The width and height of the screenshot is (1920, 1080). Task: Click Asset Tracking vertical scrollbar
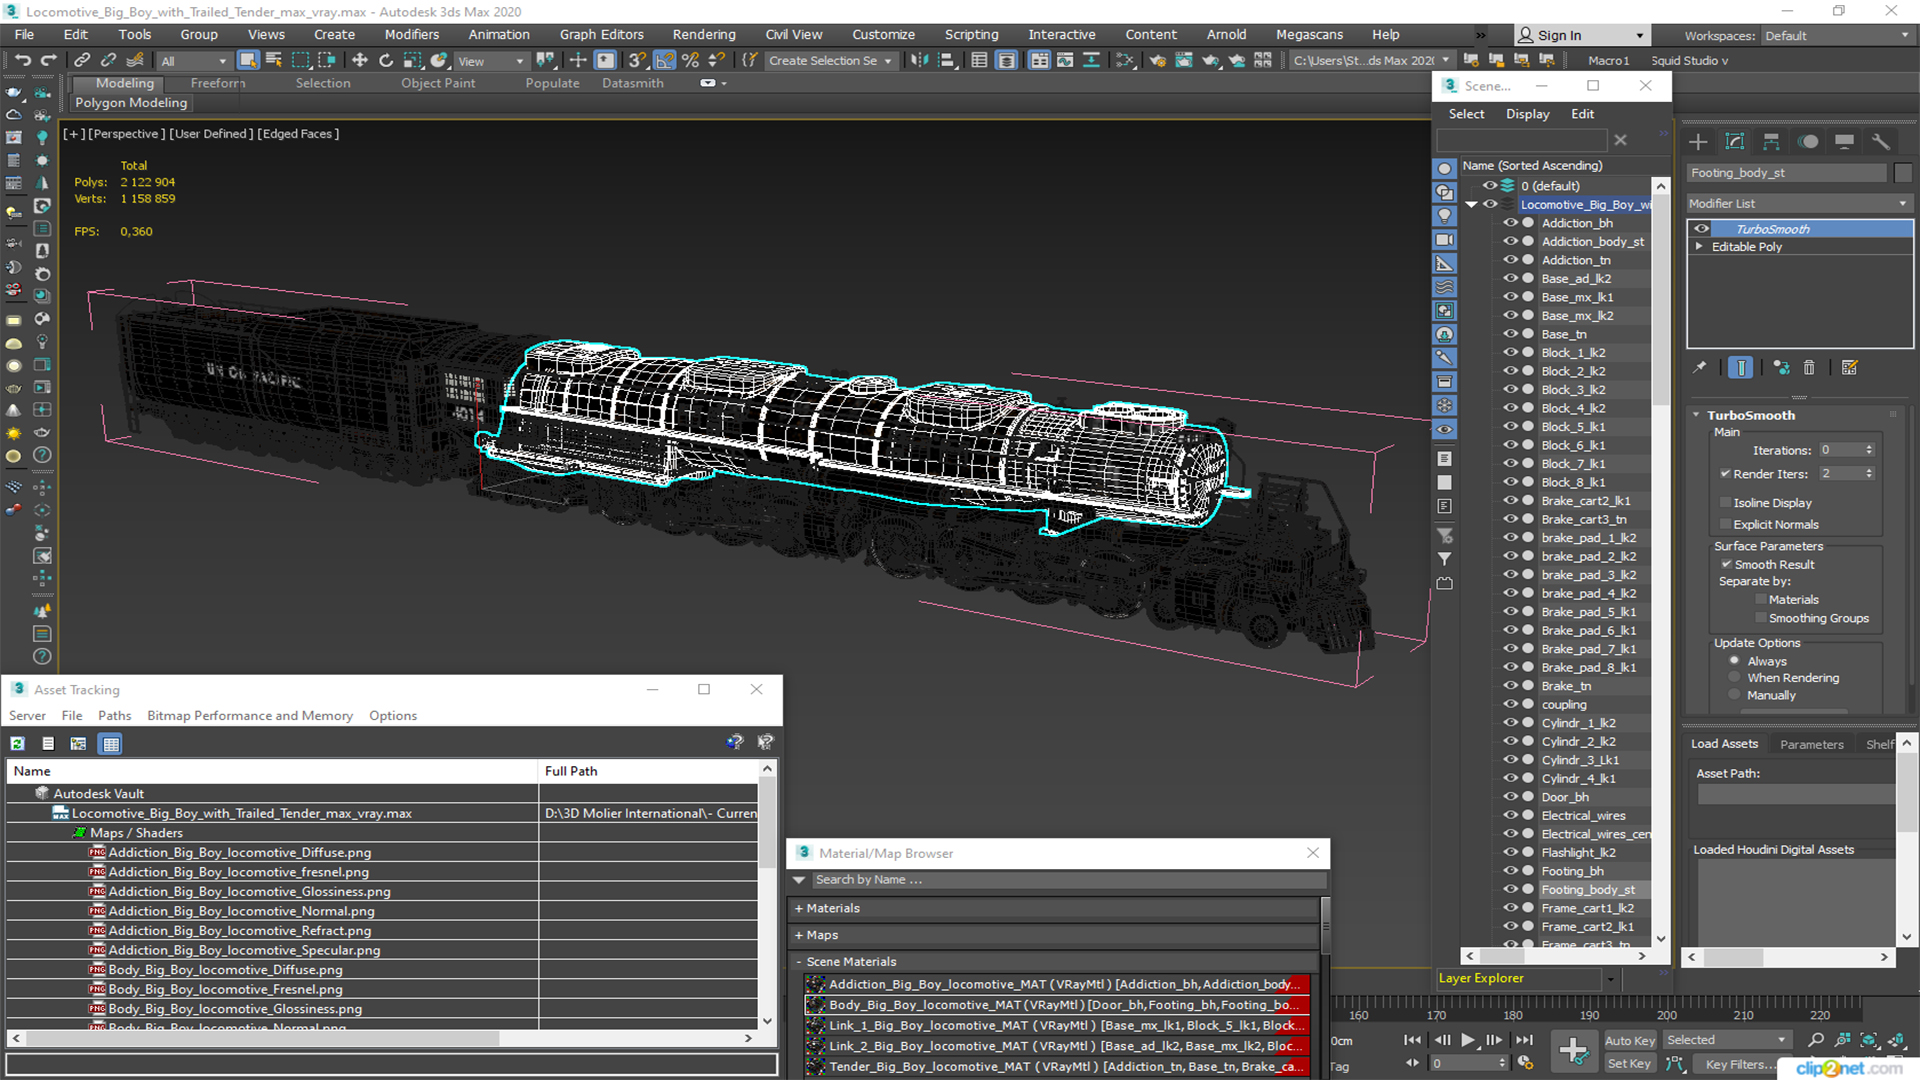pos(767,895)
